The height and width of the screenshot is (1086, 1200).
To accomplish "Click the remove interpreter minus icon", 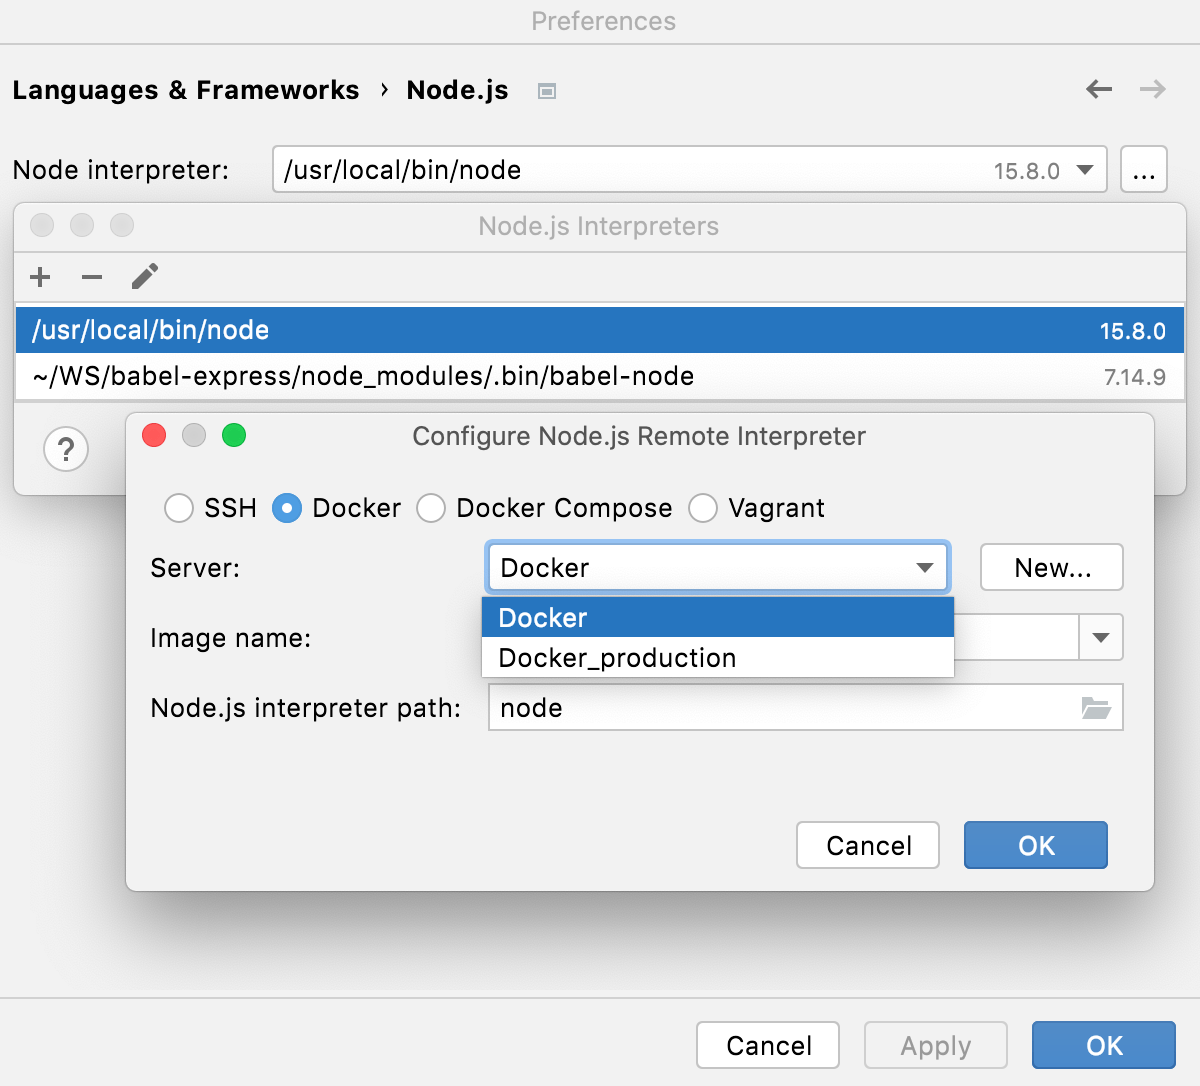I will (x=92, y=277).
